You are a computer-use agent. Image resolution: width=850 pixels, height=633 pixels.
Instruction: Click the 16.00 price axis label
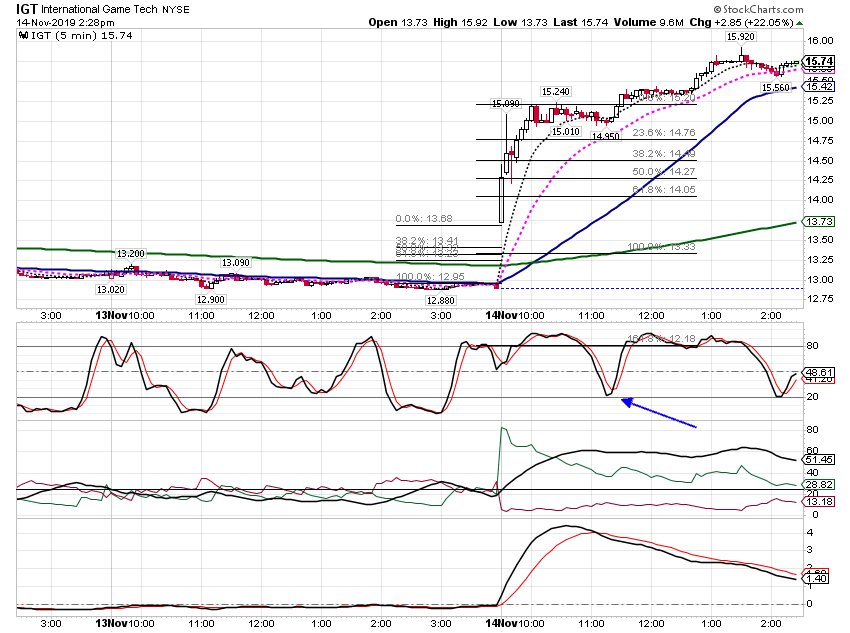[x=820, y=41]
